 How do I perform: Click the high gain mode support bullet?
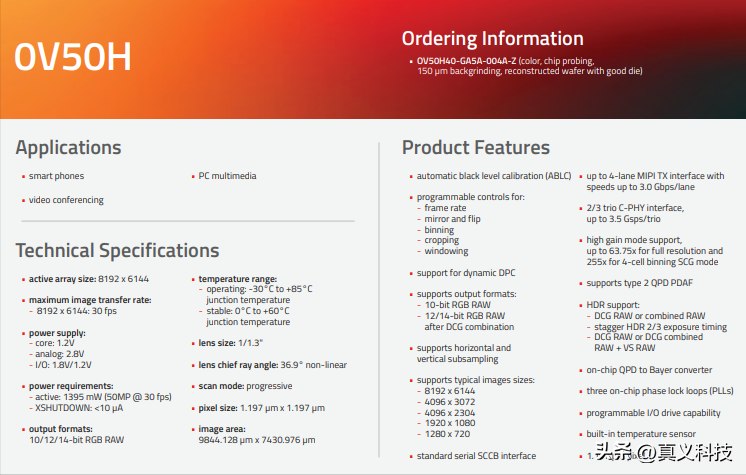coord(655,251)
